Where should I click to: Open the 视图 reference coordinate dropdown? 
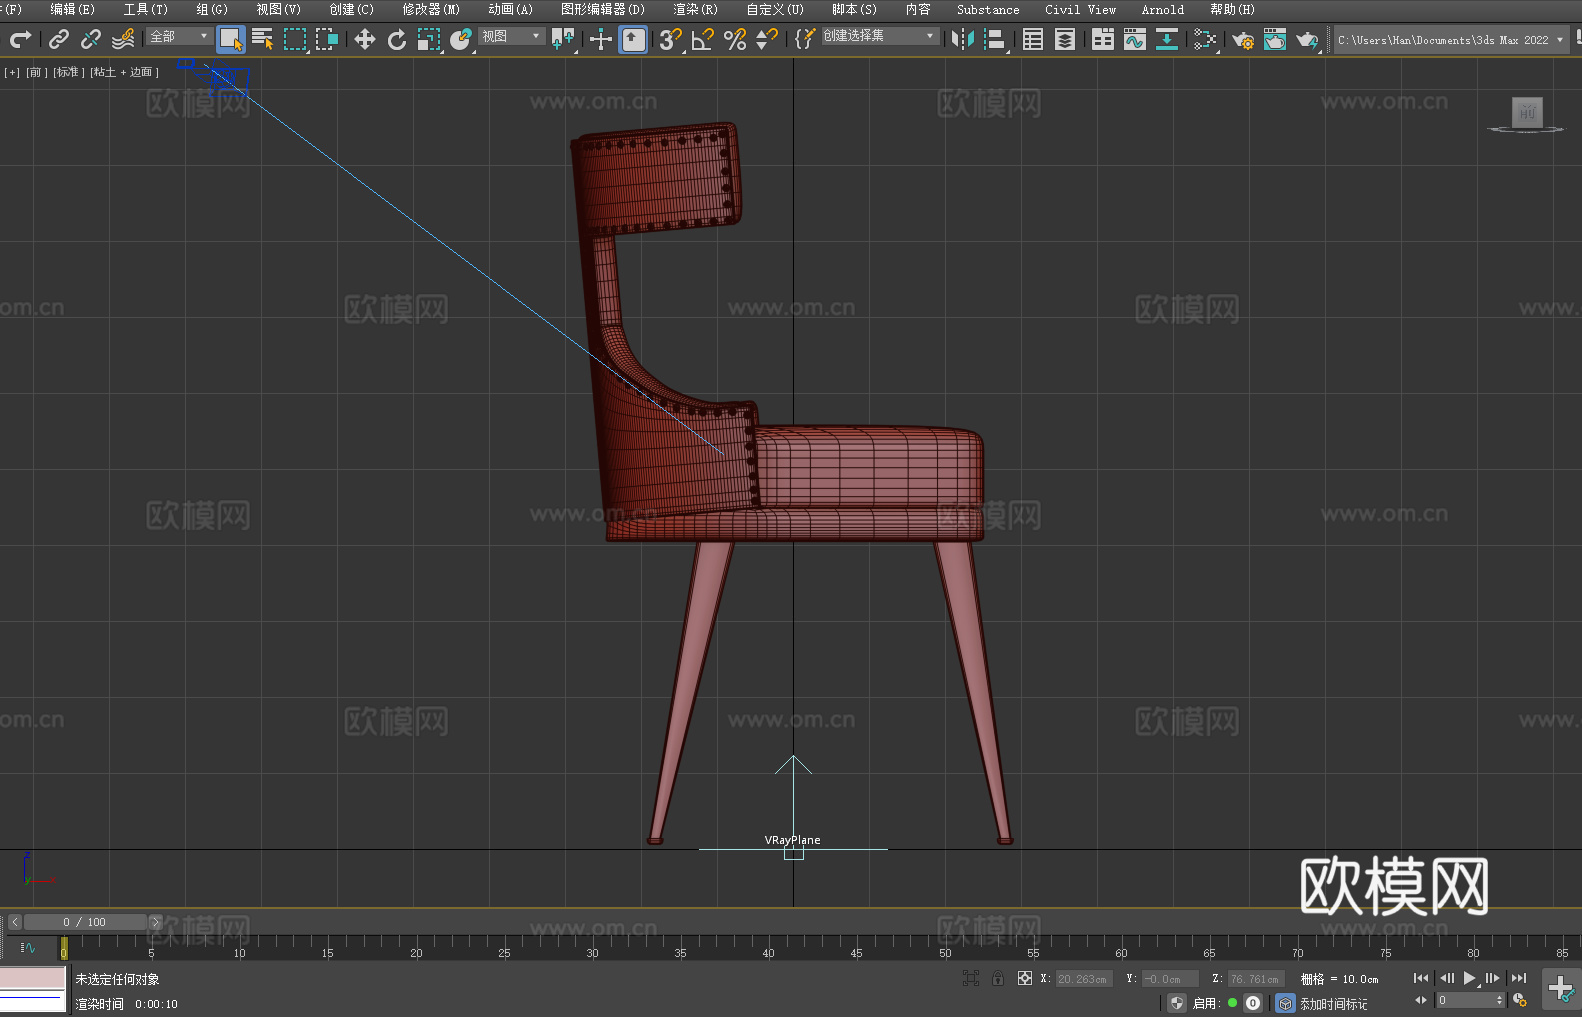click(511, 36)
